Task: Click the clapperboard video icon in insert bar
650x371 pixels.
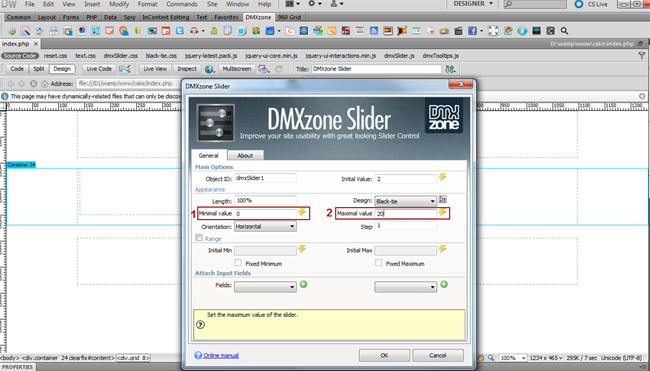Action: (x=458, y=31)
